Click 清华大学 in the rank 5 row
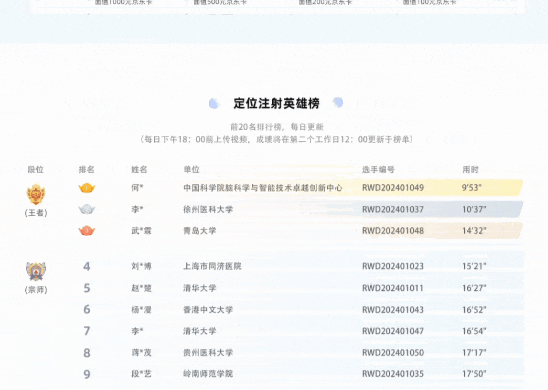The width and height of the screenshot is (548, 390). [x=200, y=288]
